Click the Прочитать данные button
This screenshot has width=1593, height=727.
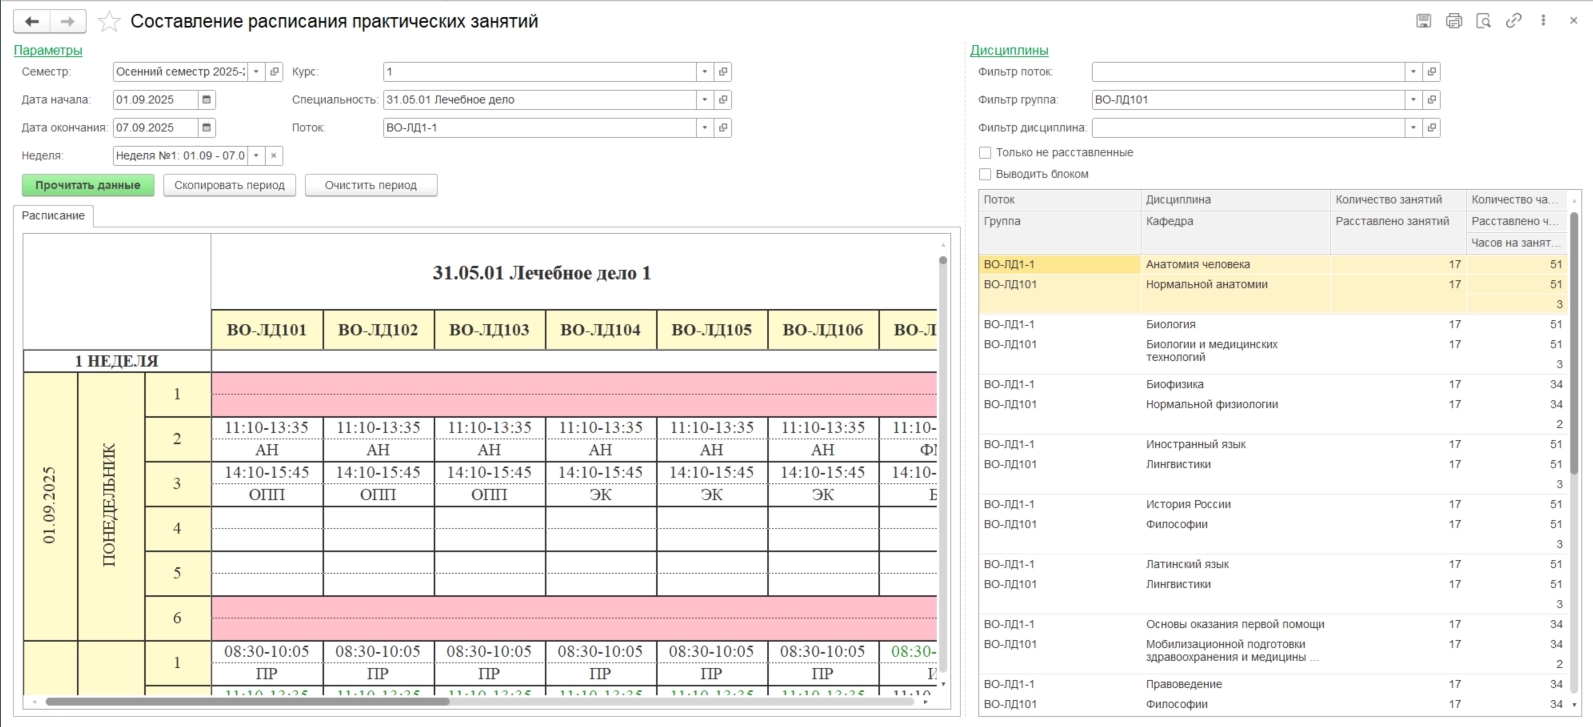(x=88, y=185)
